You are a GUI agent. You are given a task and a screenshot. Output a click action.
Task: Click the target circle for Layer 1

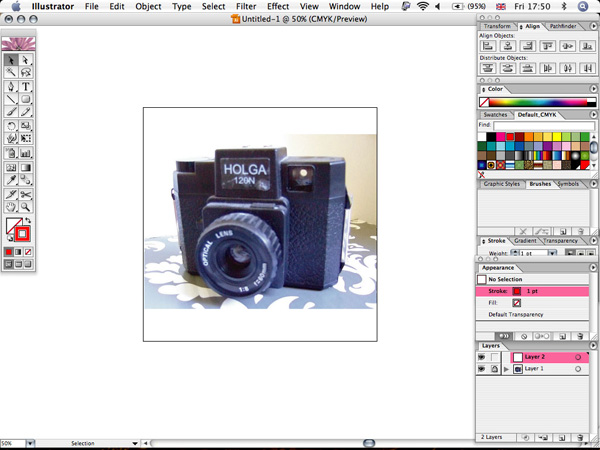[578, 369]
